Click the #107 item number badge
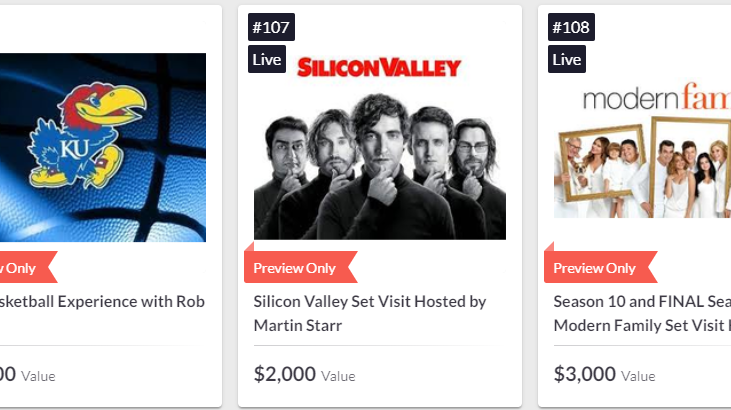The height and width of the screenshot is (410, 731). pyautogui.click(x=271, y=27)
